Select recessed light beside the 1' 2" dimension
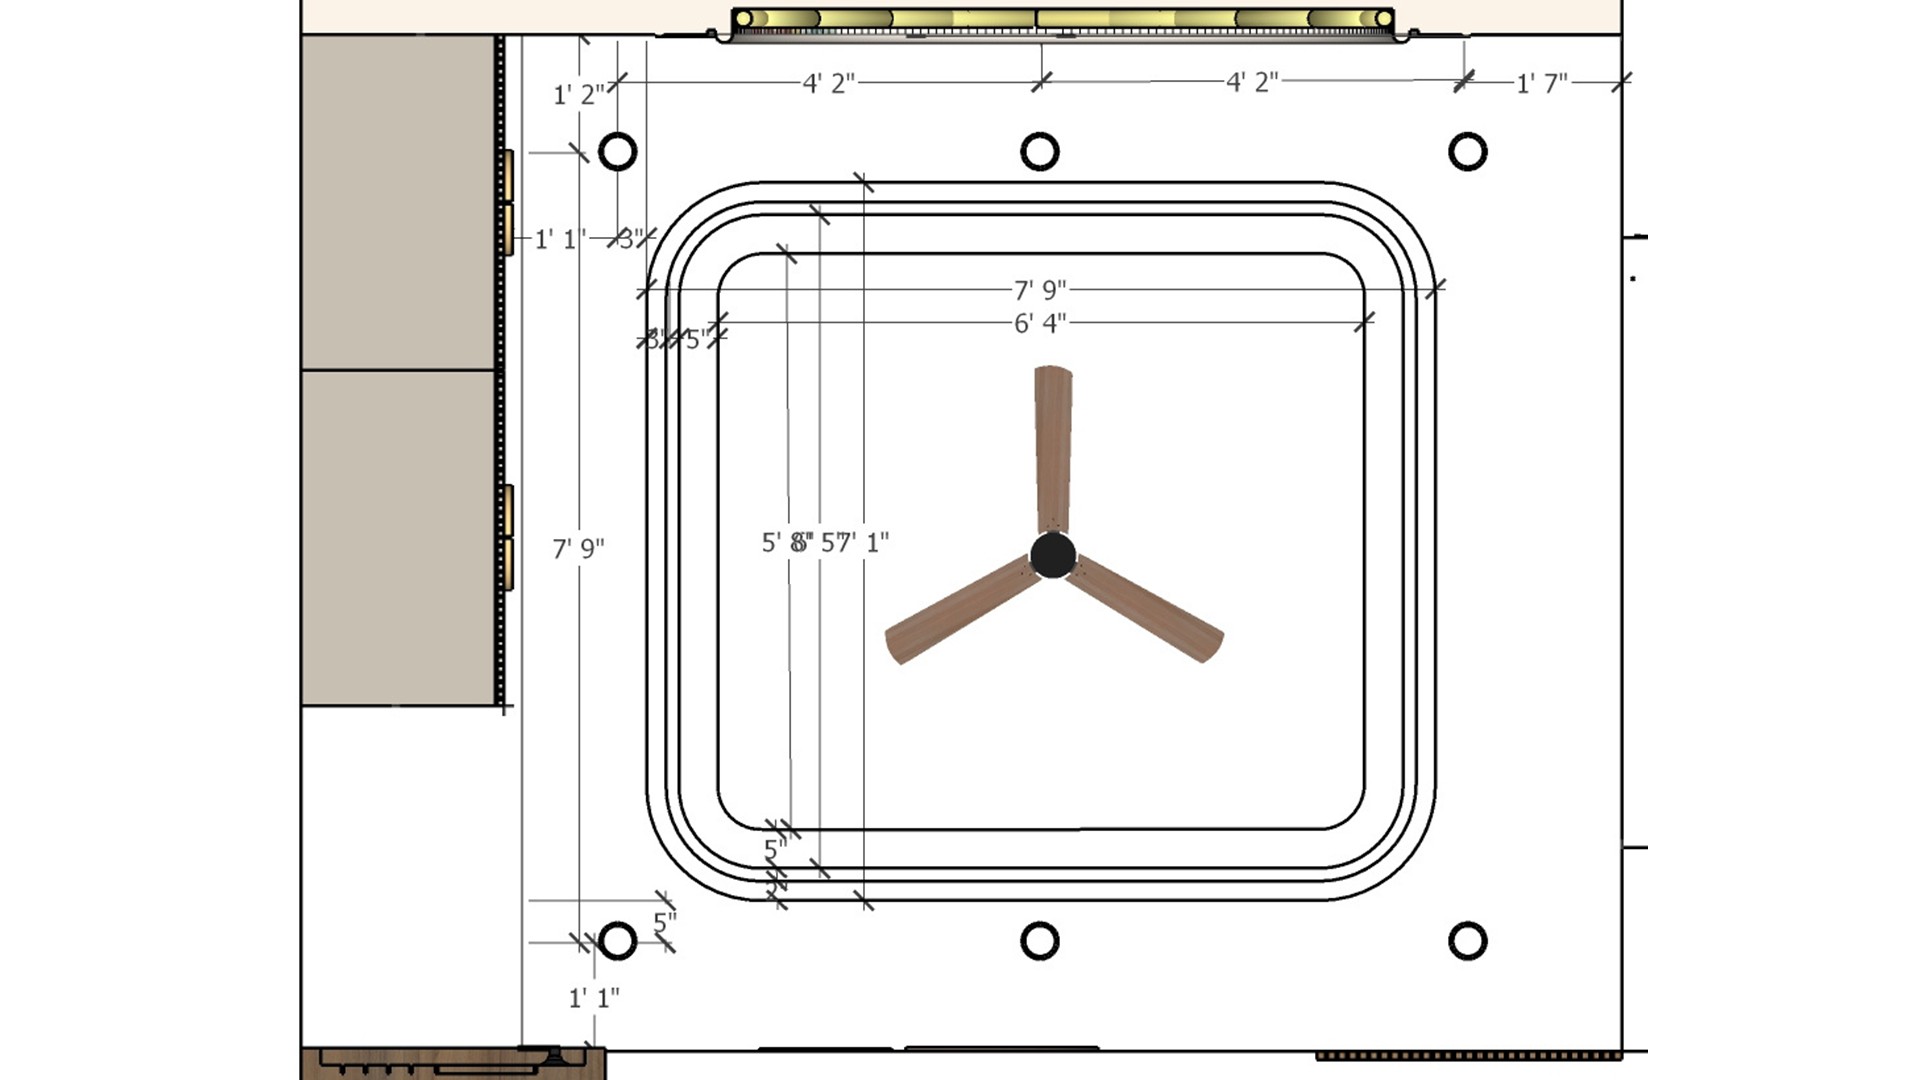The height and width of the screenshot is (1080, 1920). click(x=617, y=152)
